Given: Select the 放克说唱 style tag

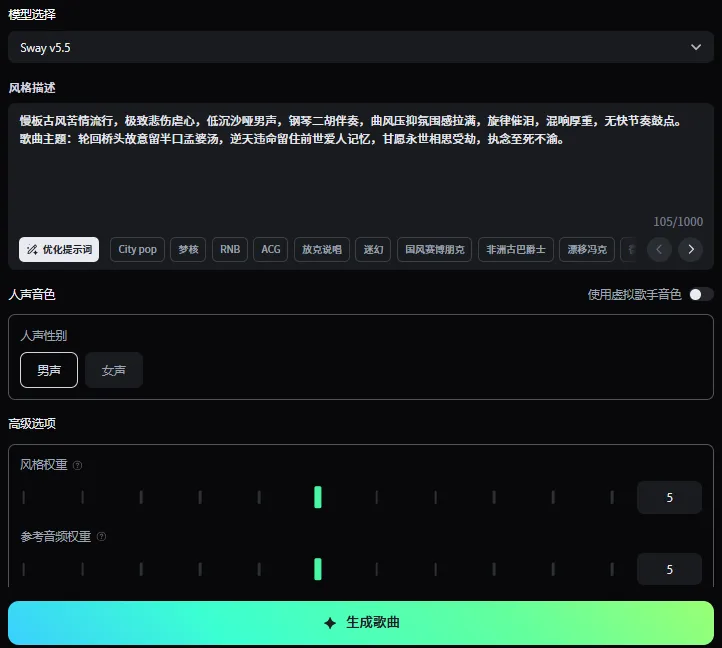Looking at the screenshot, I should 322,250.
